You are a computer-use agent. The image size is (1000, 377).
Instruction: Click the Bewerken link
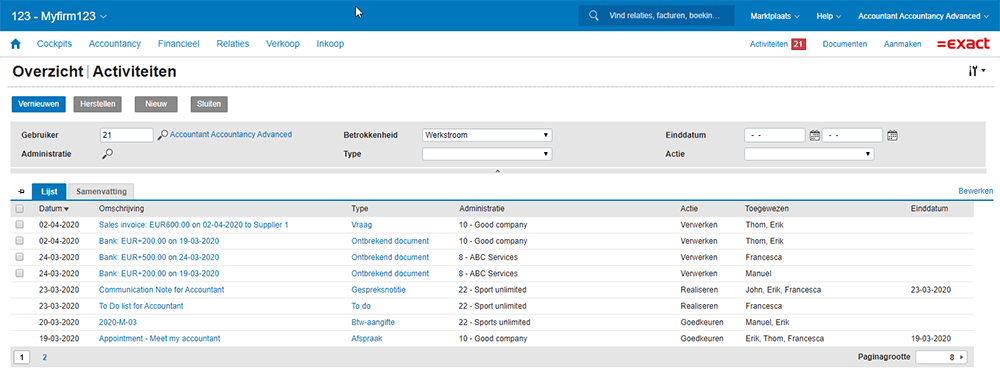point(976,191)
